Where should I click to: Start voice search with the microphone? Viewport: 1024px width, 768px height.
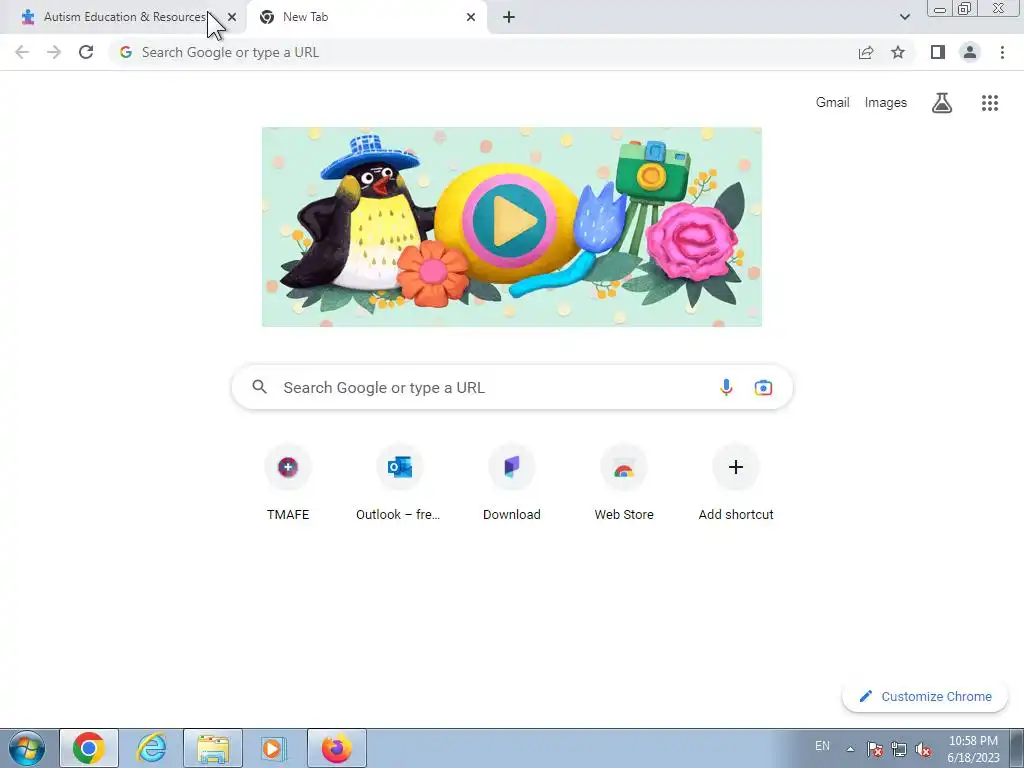[x=726, y=387]
